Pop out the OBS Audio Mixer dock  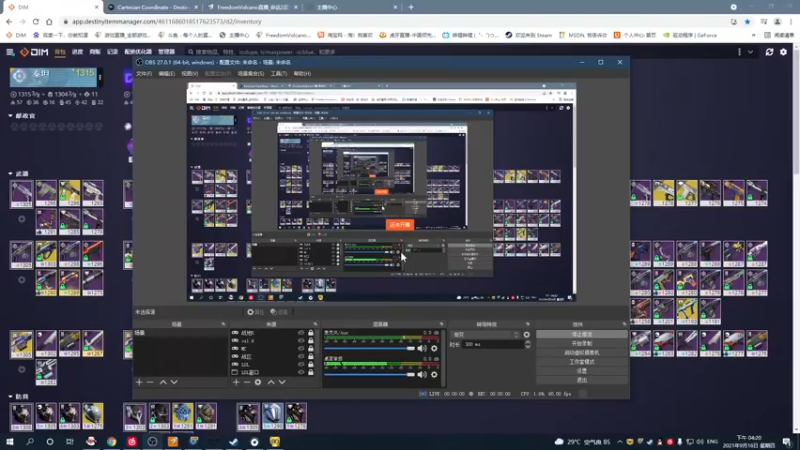(x=441, y=324)
